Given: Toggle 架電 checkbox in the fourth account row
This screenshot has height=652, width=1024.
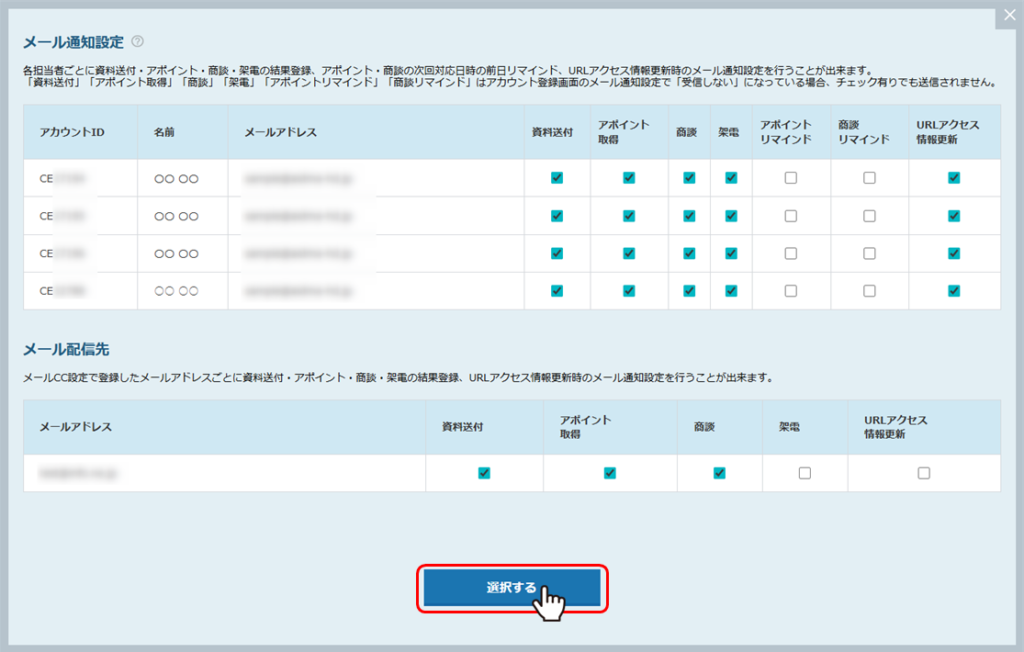Looking at the screenshot, I should click(x=731, y=291).
